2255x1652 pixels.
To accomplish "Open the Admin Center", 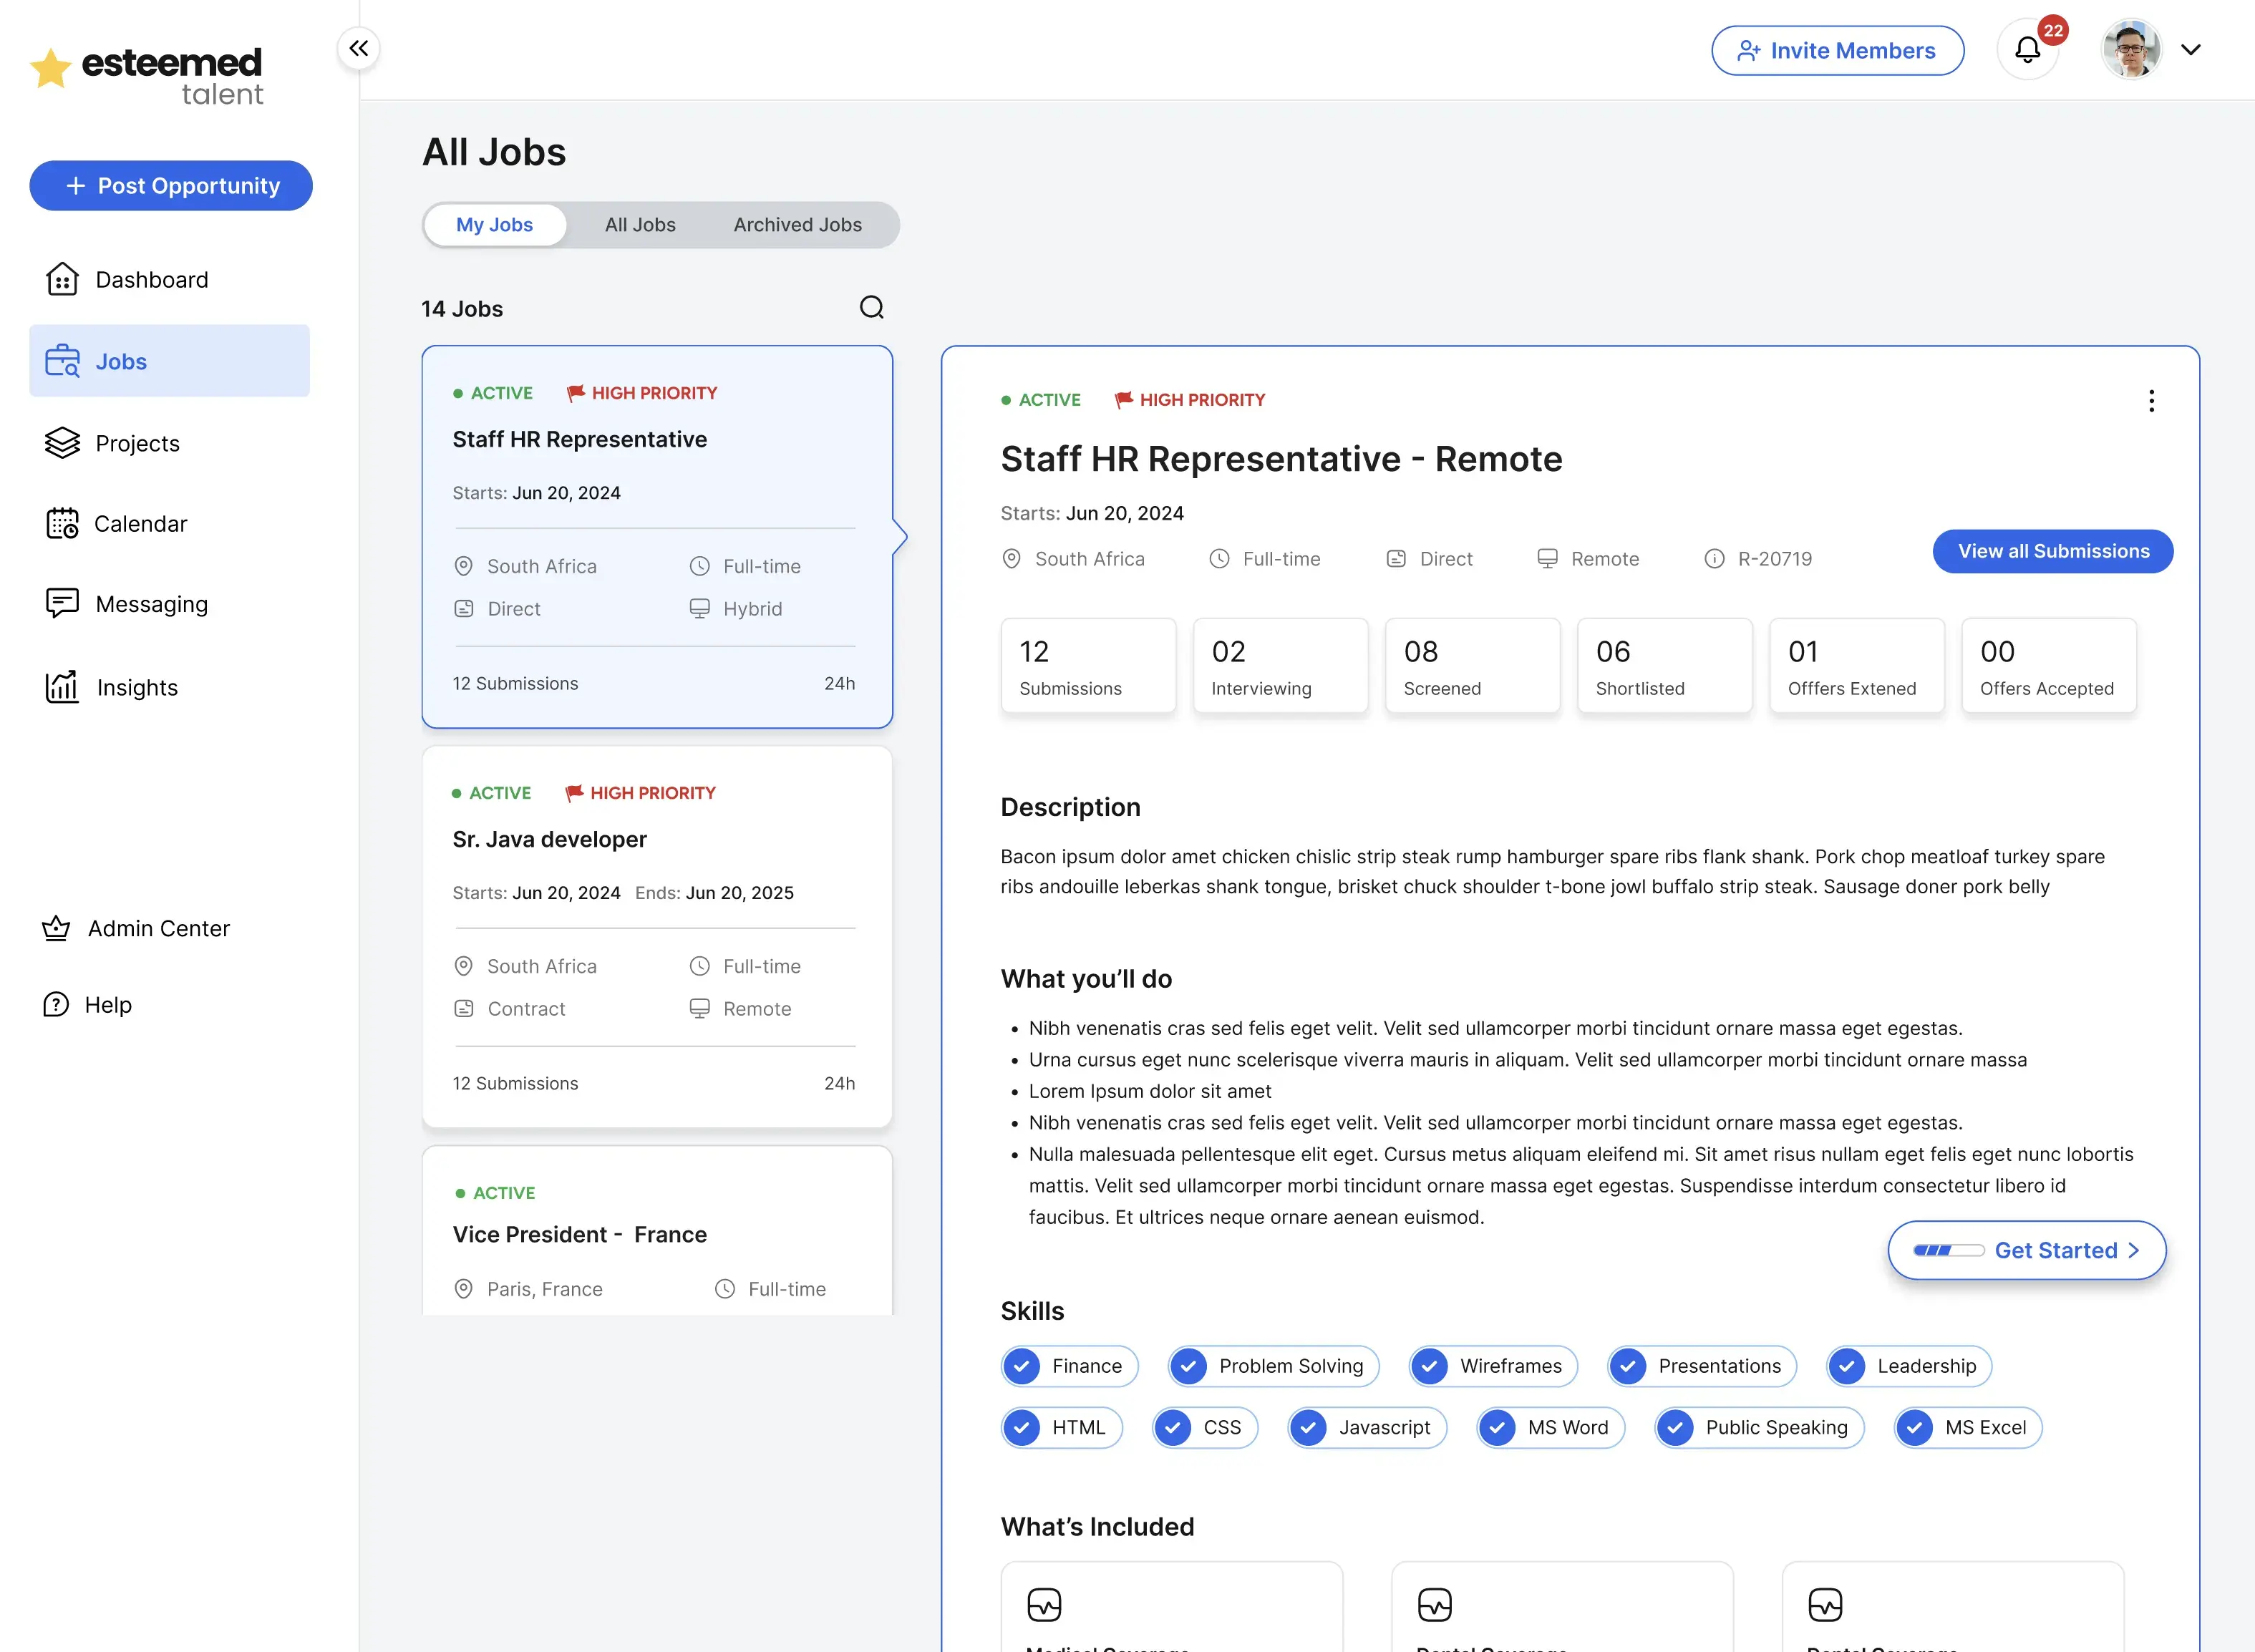I will click(158, 928).
